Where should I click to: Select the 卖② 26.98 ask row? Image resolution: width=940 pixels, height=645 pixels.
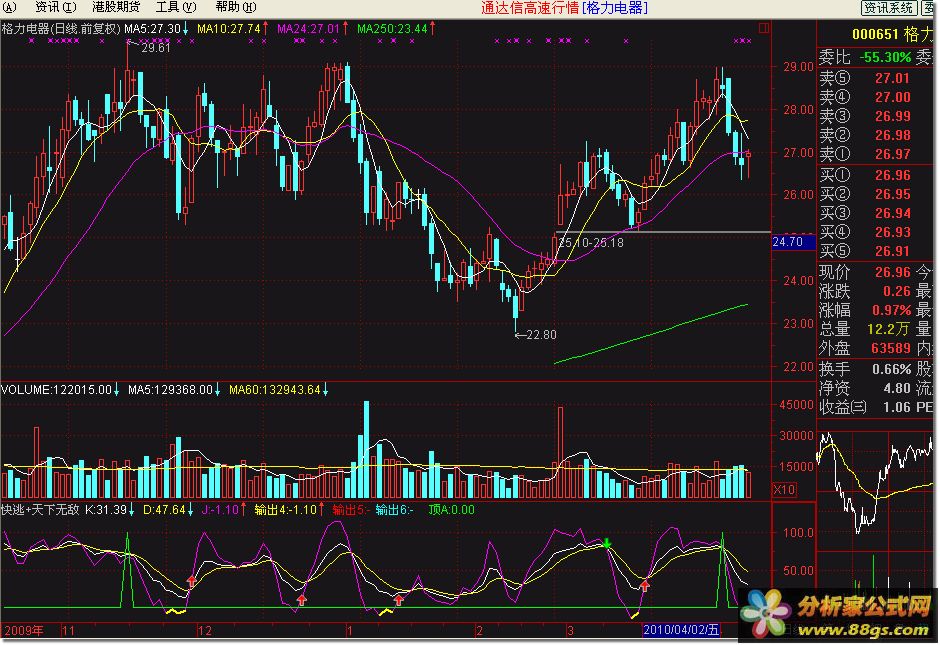[x=864, y=135]
